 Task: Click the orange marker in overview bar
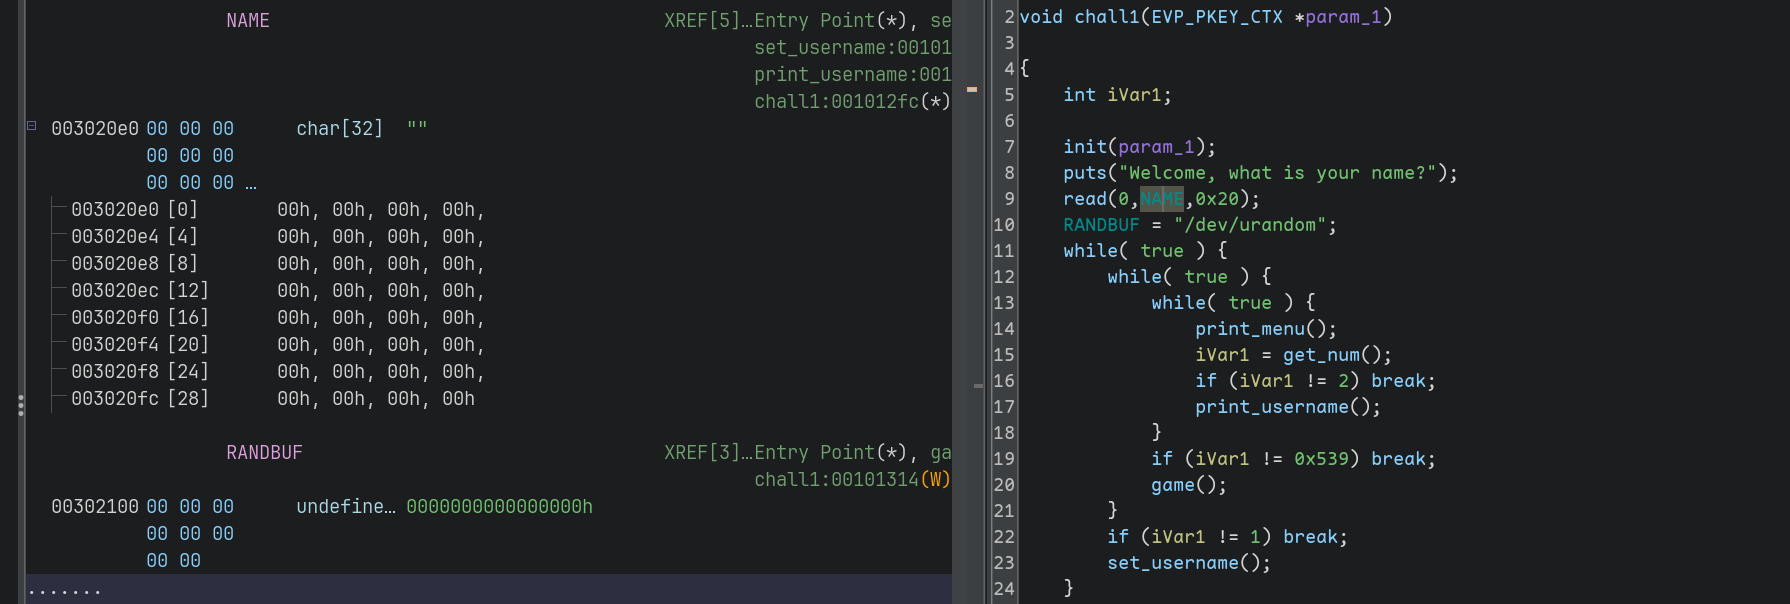(x=971, y=89)
